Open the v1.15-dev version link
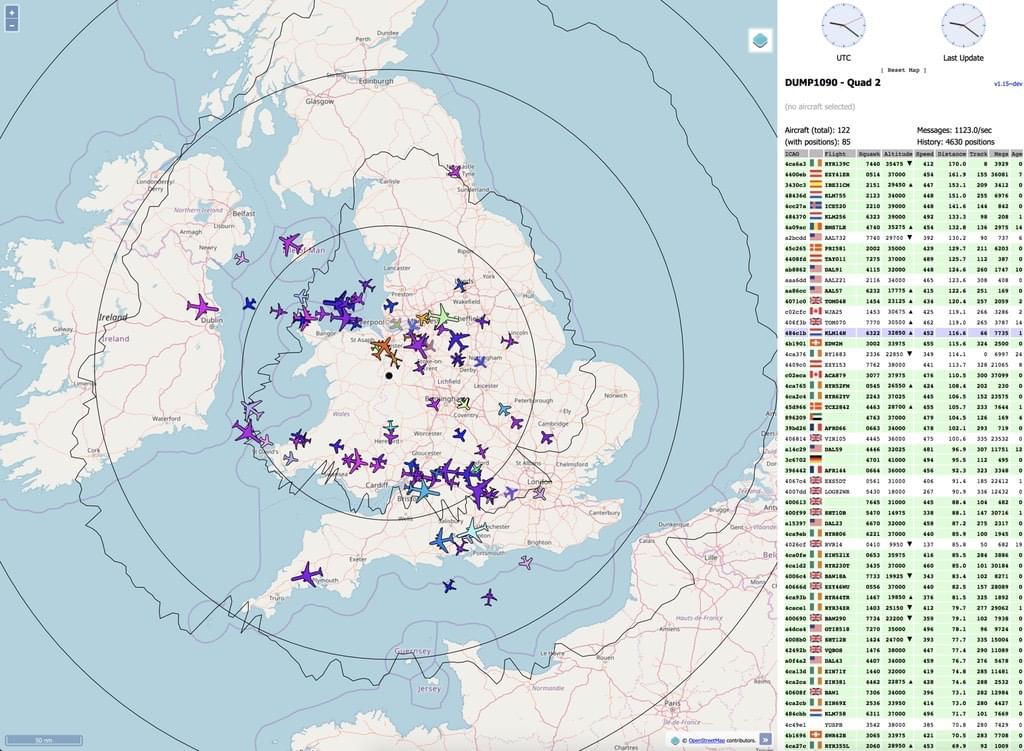1024x751 pixels. pos(1008,84)
